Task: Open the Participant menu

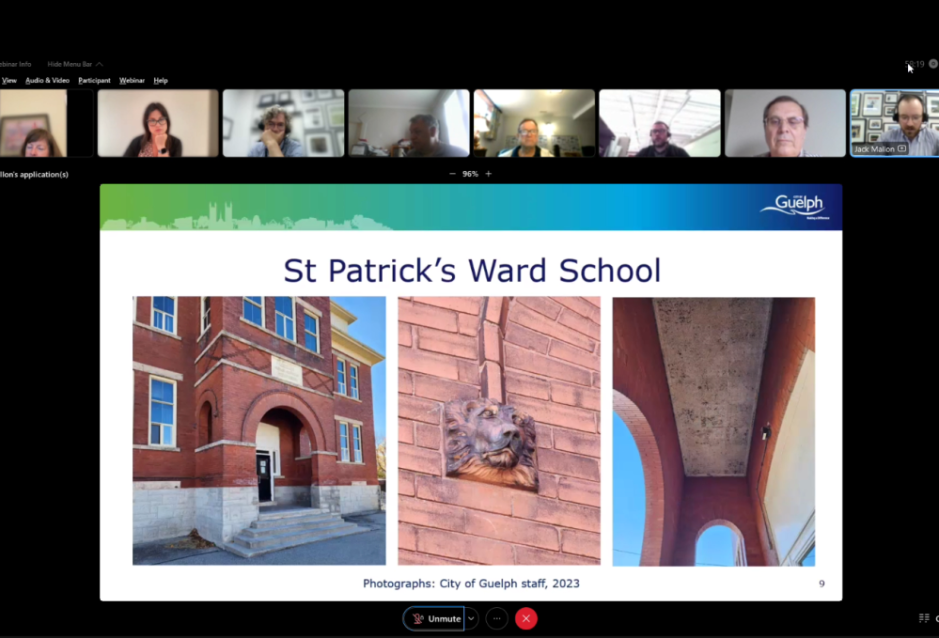Action: [94, 80]
